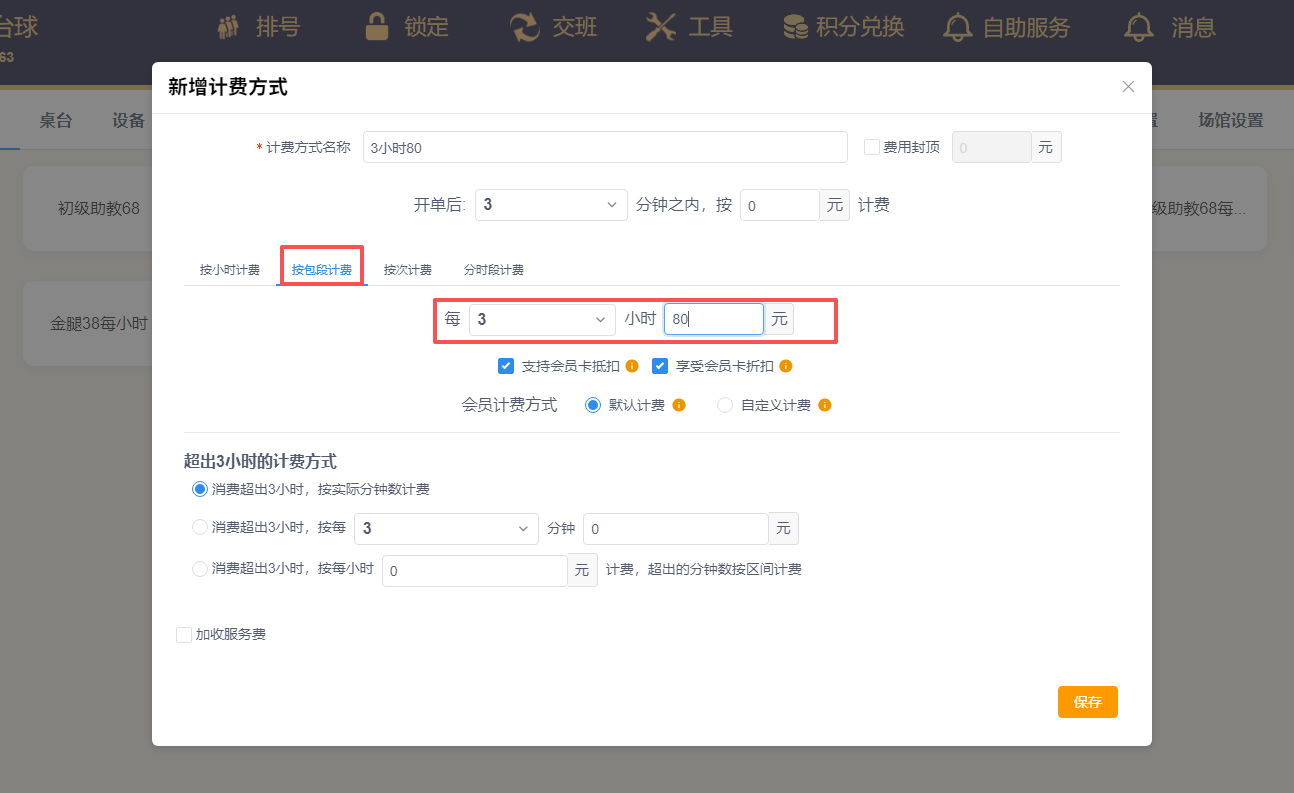Open the 消息 notification bell icon

point(1138,27)
